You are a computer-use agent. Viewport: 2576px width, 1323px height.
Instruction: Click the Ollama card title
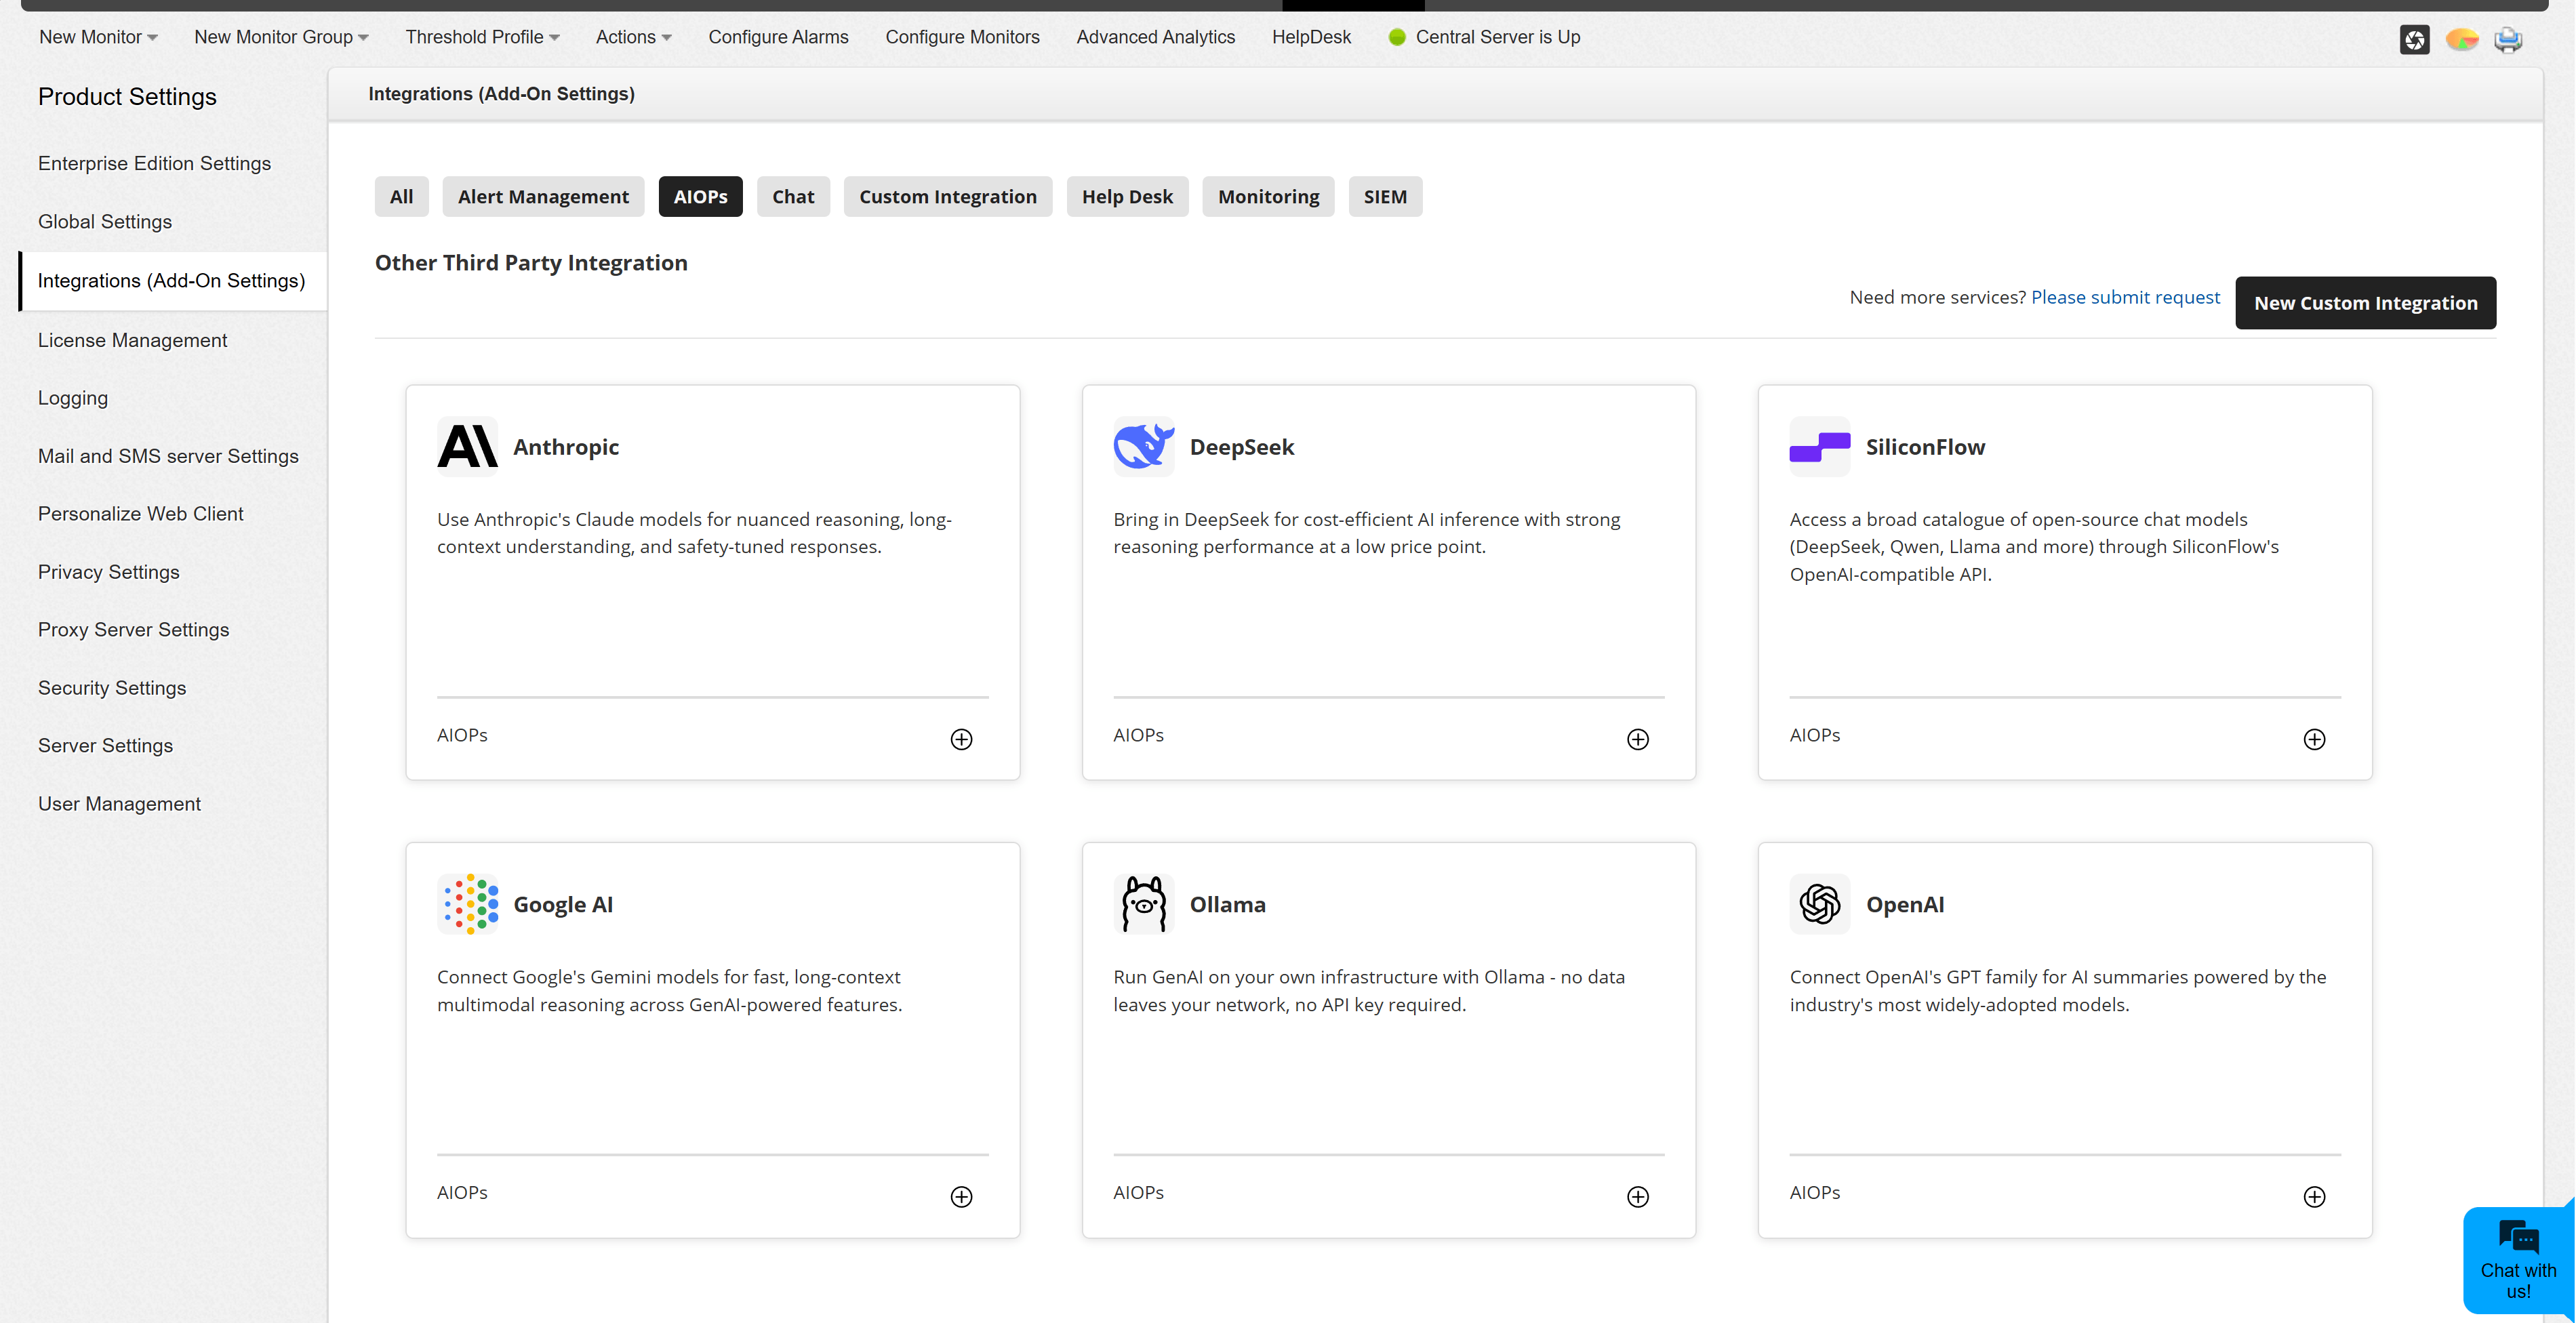tap(1227, 904)
